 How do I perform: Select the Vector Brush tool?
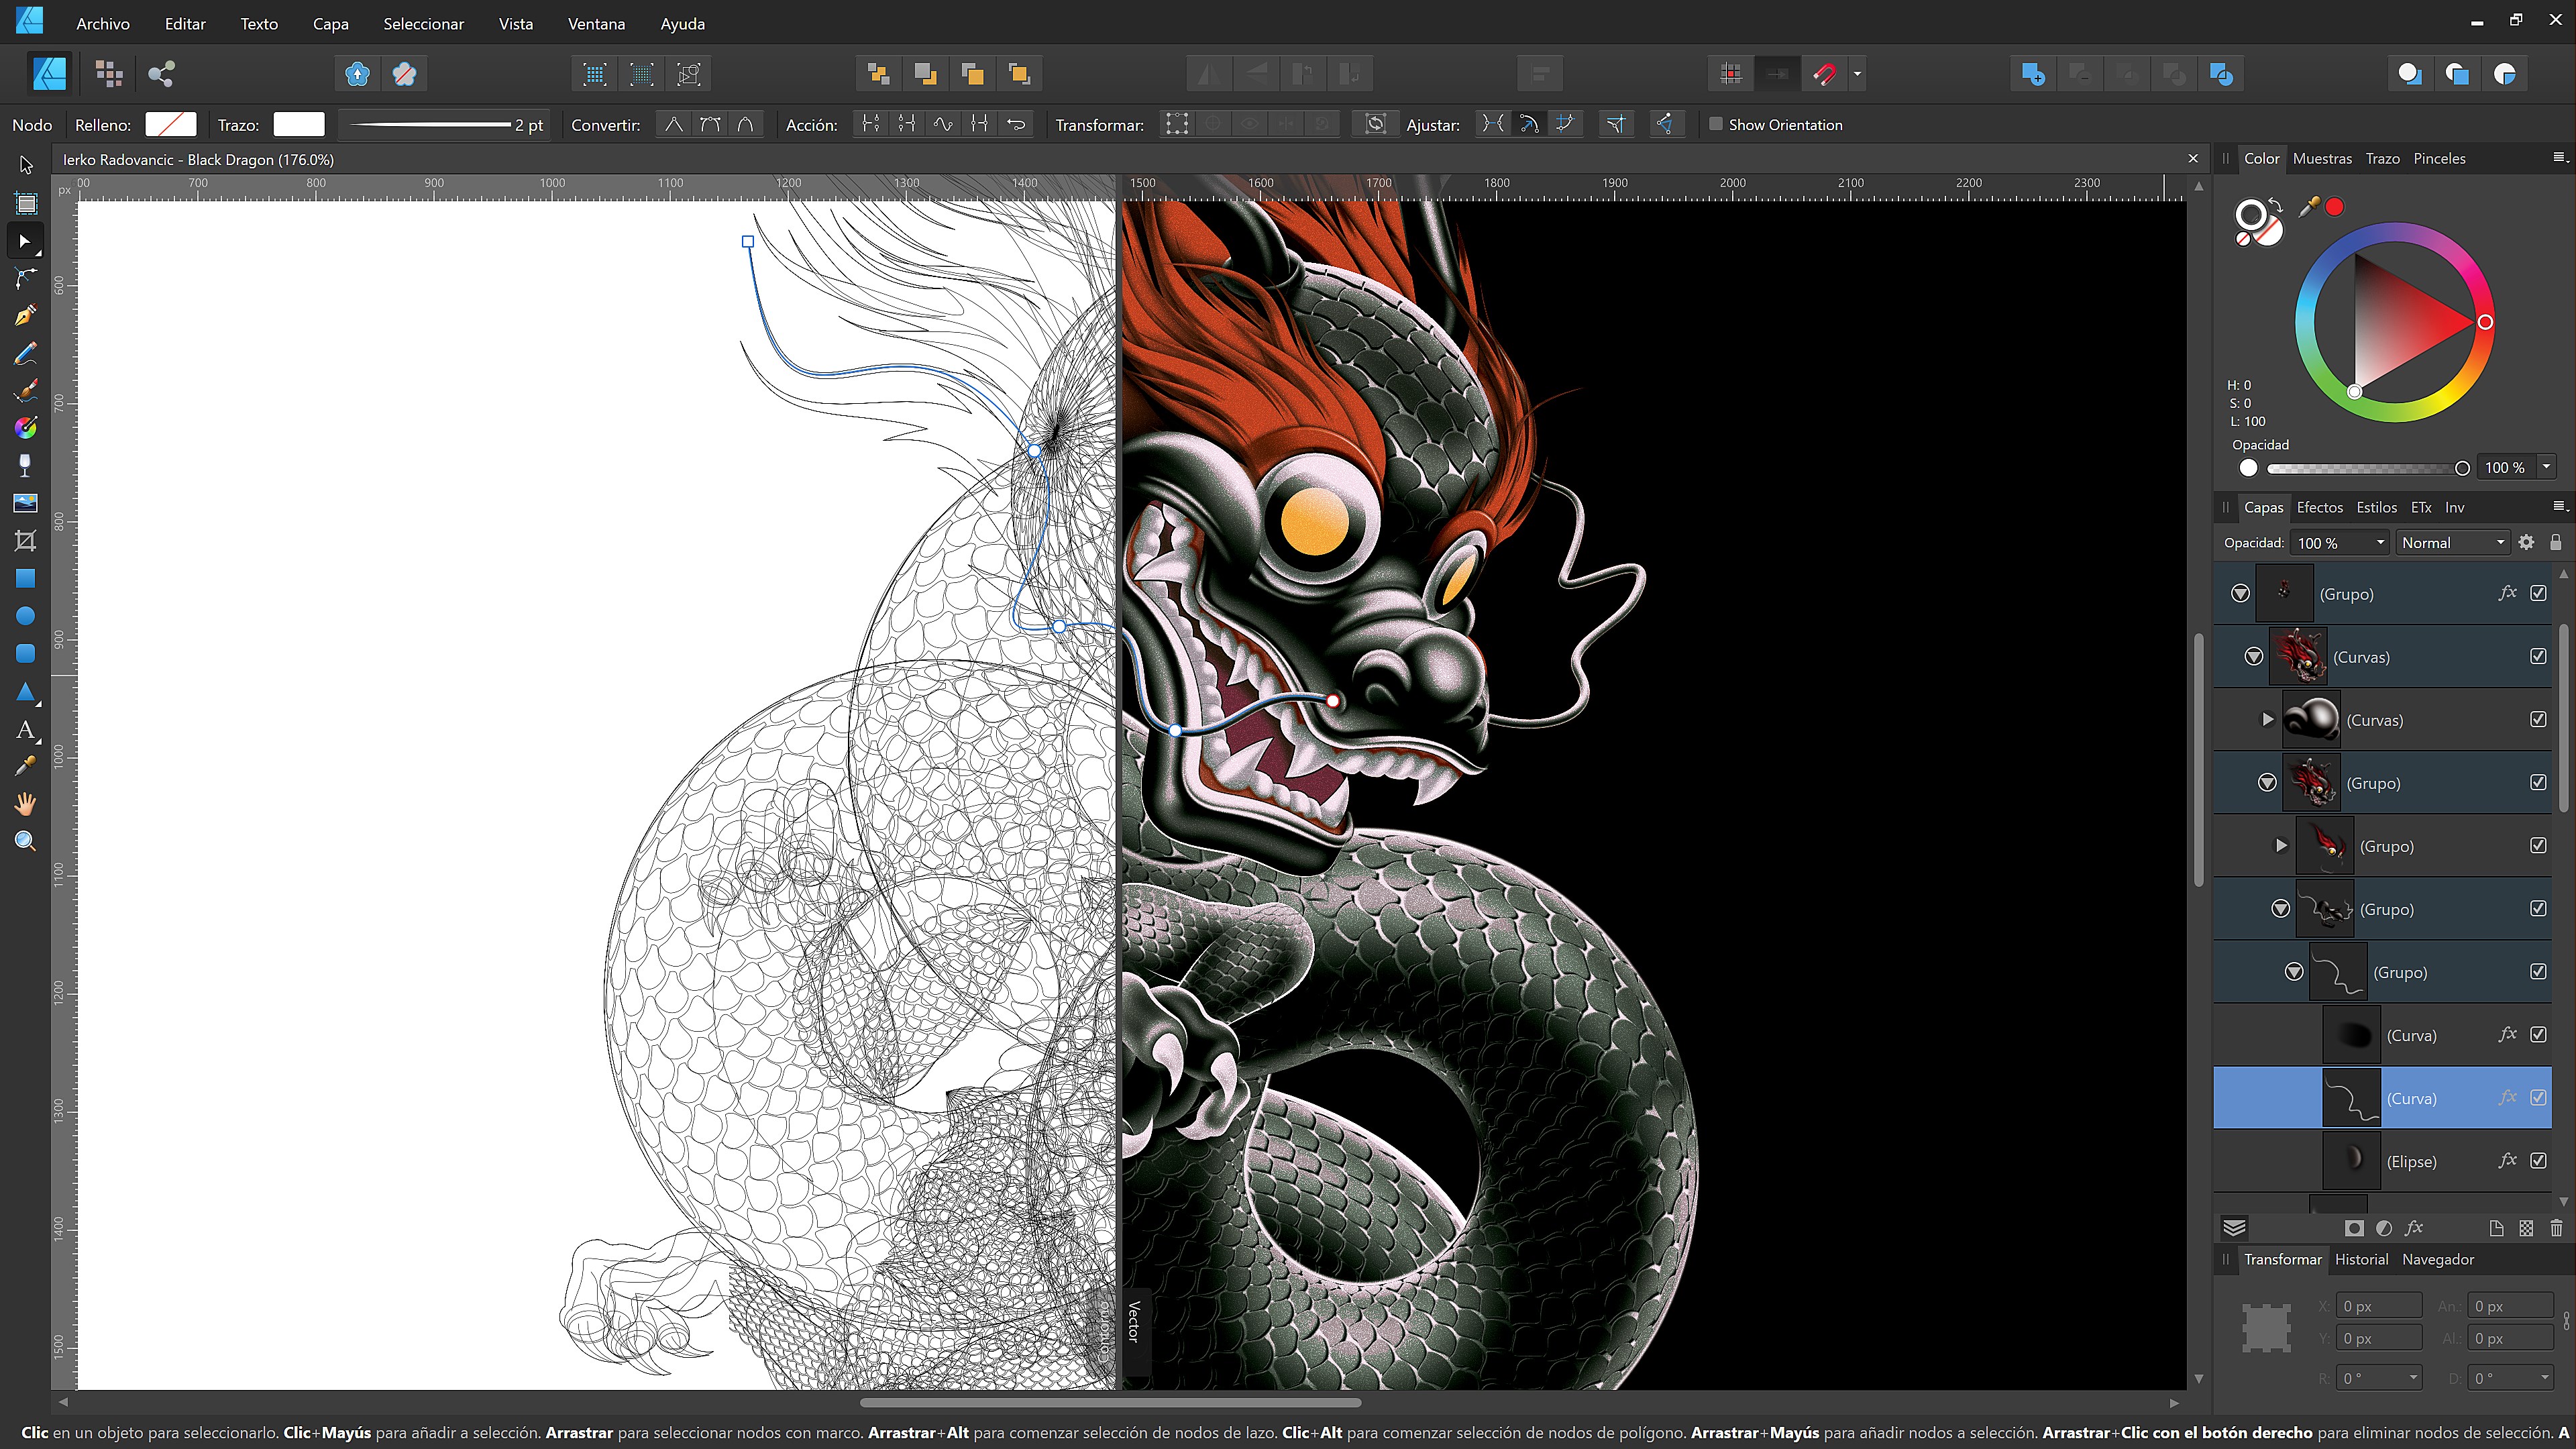(25, 390)
